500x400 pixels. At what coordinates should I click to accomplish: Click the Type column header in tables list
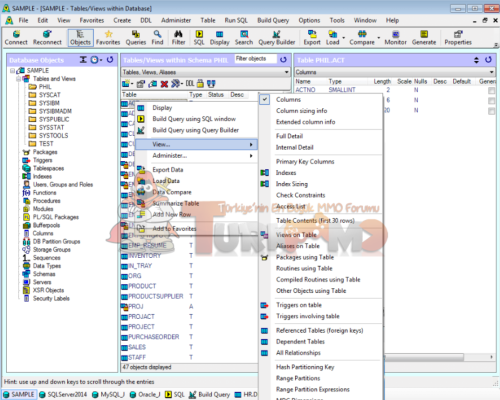[x=196, y=95]
